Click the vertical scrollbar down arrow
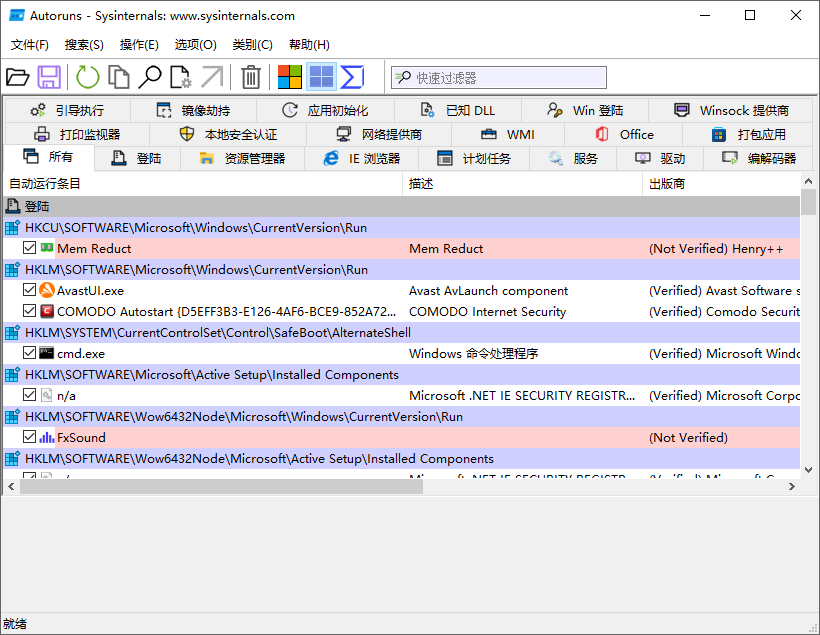820x635 pixels. (808, 470)
